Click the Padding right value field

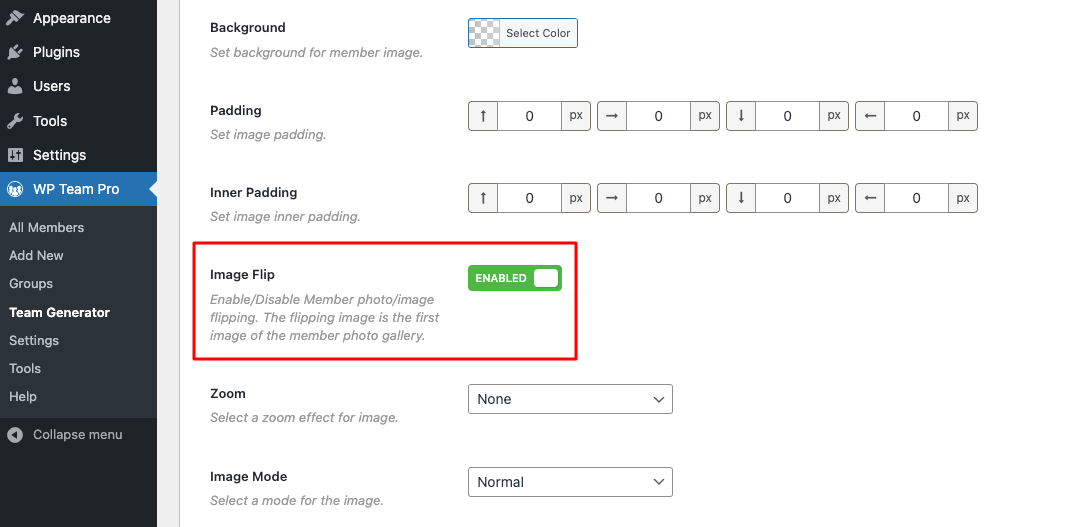pos(658,116)
